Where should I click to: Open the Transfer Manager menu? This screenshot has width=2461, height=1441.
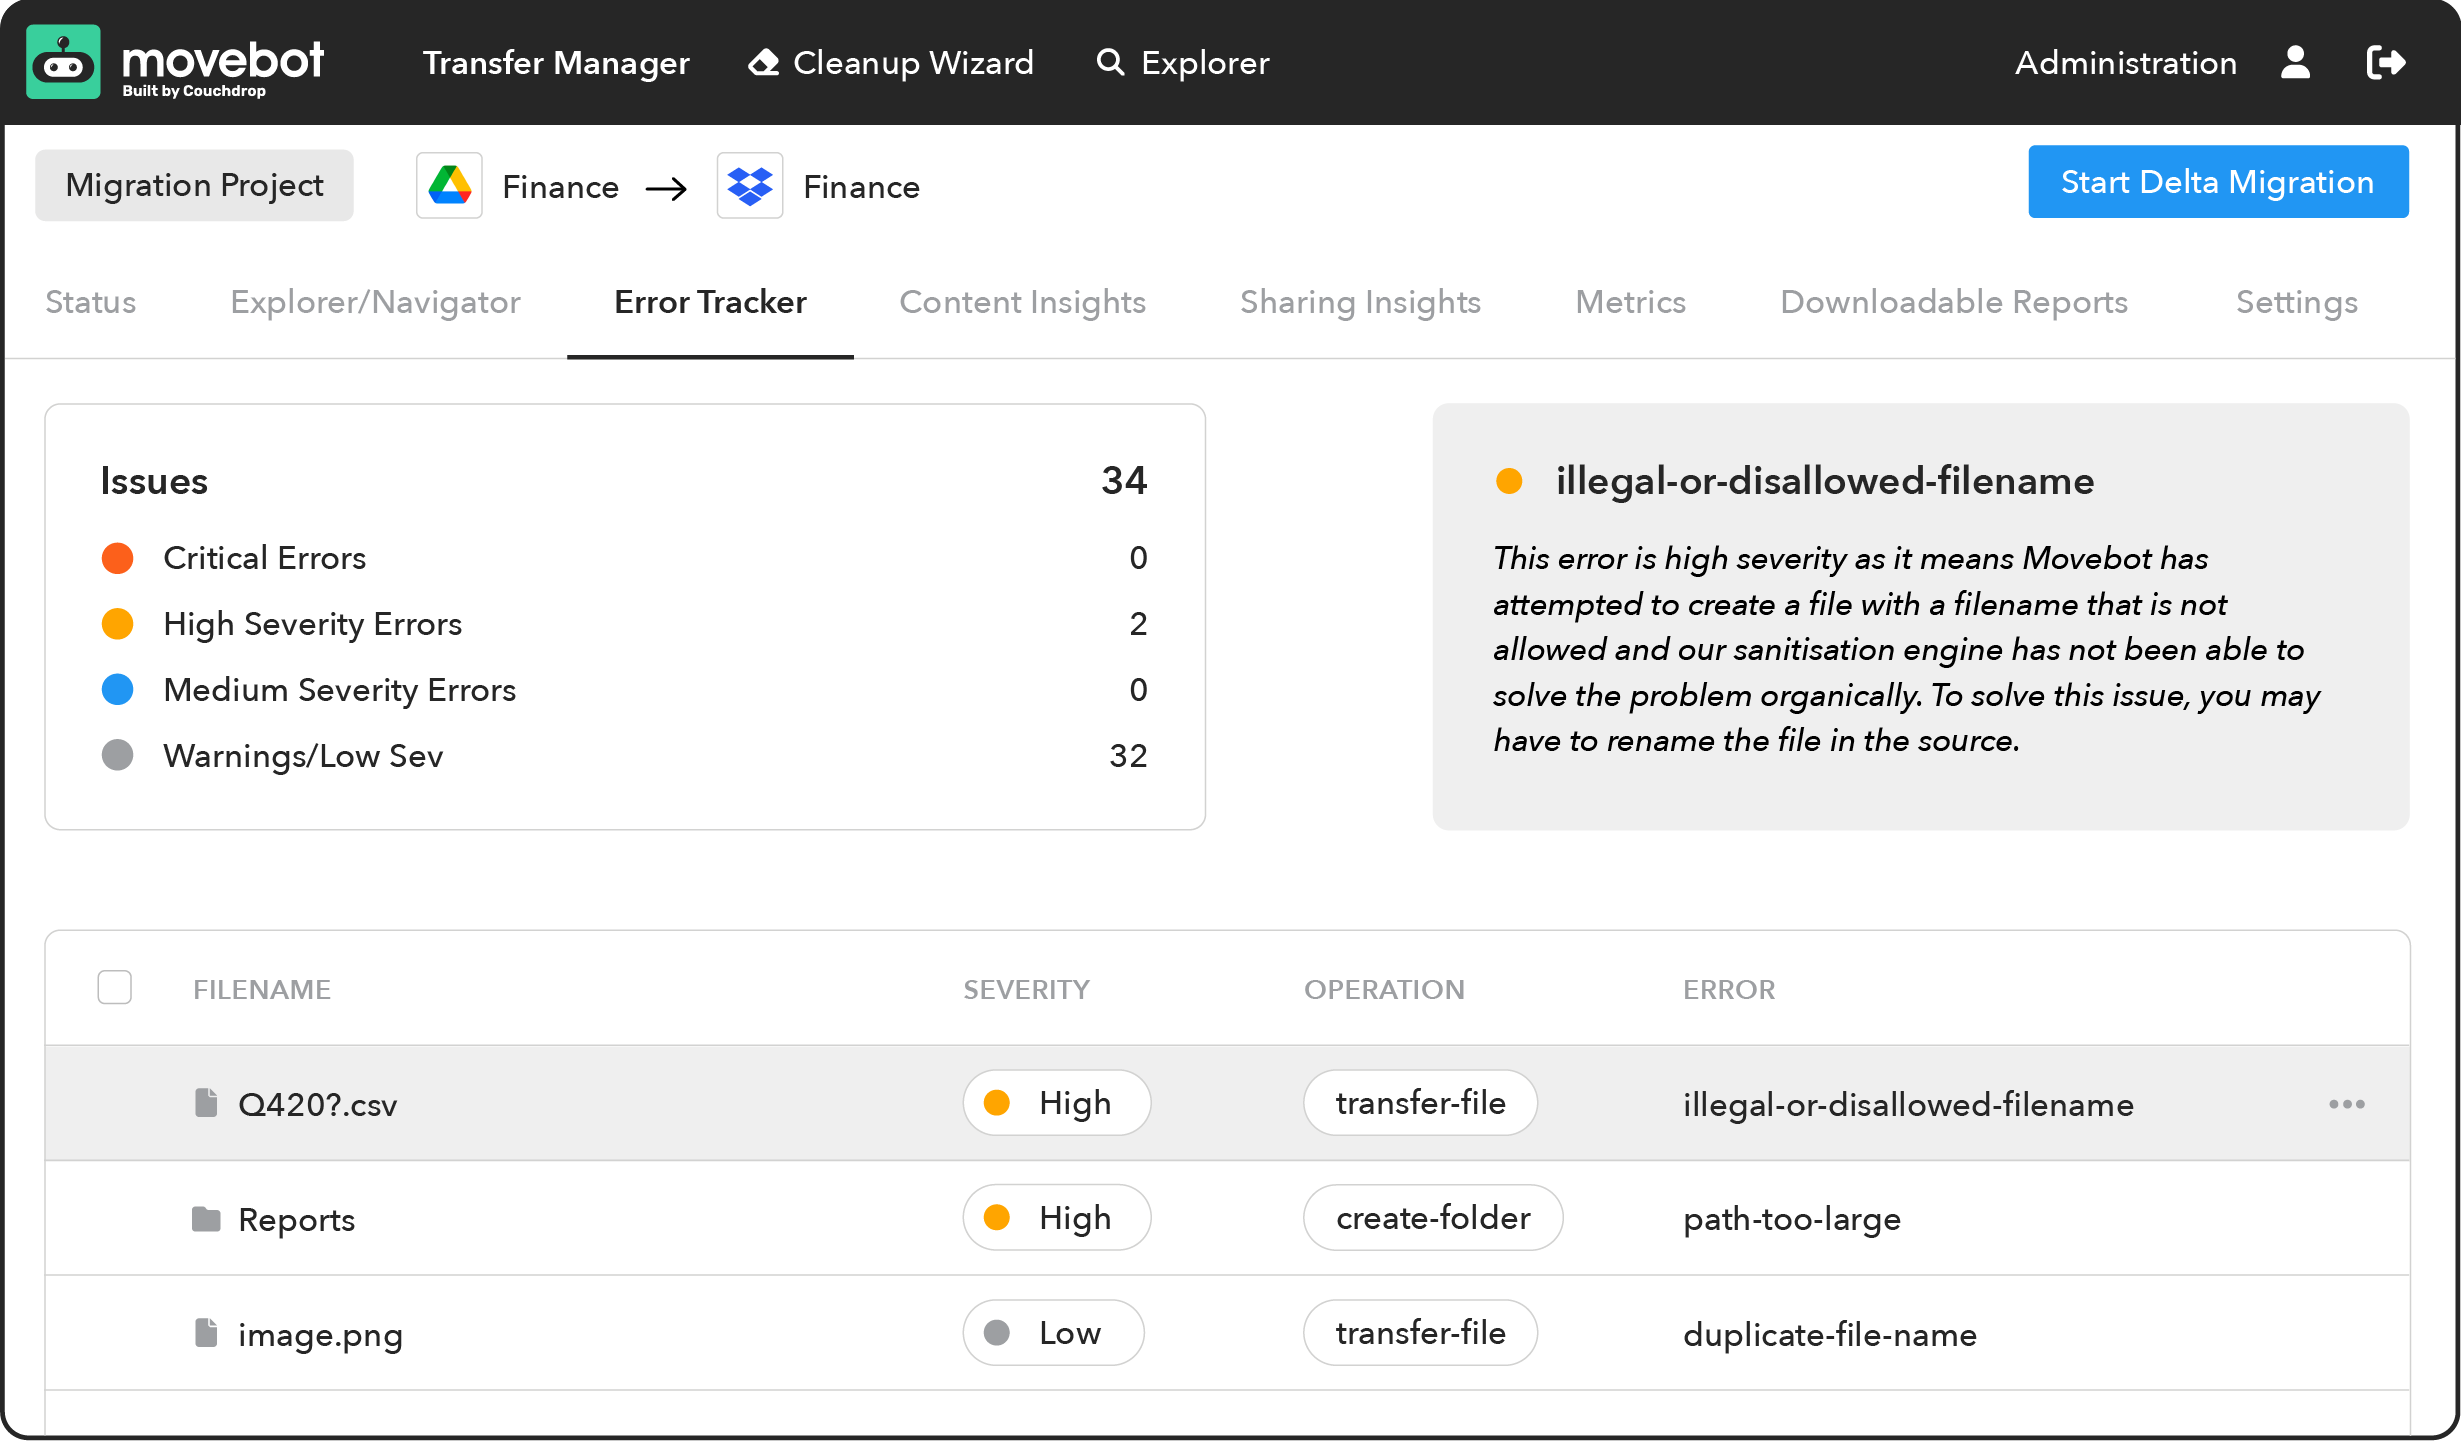(x=556, y=63)
